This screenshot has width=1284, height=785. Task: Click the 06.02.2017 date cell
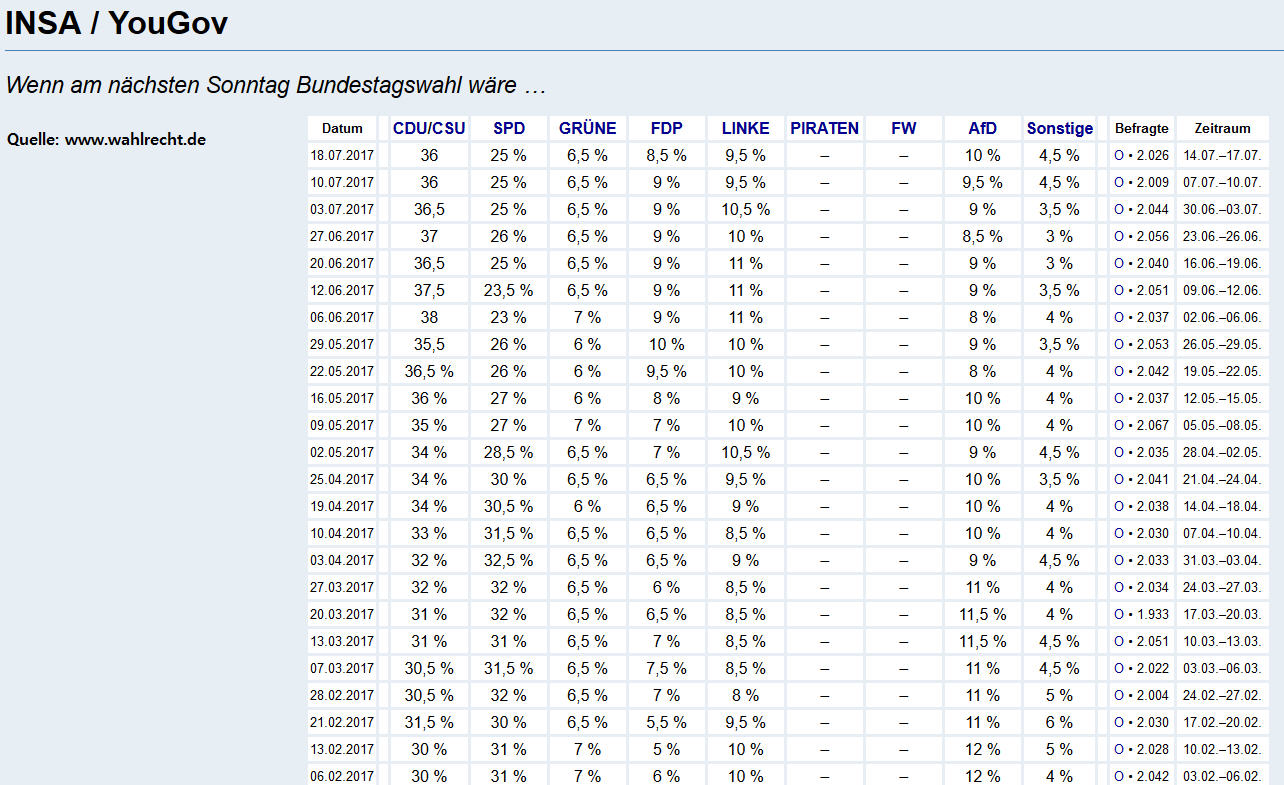tap(342, 776)
